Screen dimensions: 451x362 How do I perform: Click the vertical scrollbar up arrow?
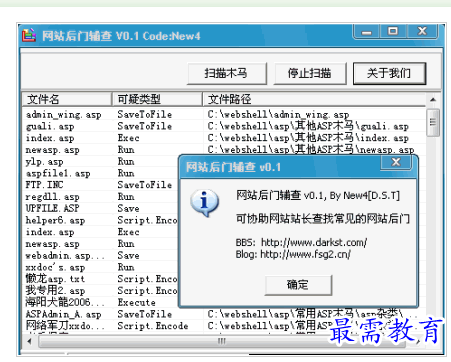pos(433,99)
